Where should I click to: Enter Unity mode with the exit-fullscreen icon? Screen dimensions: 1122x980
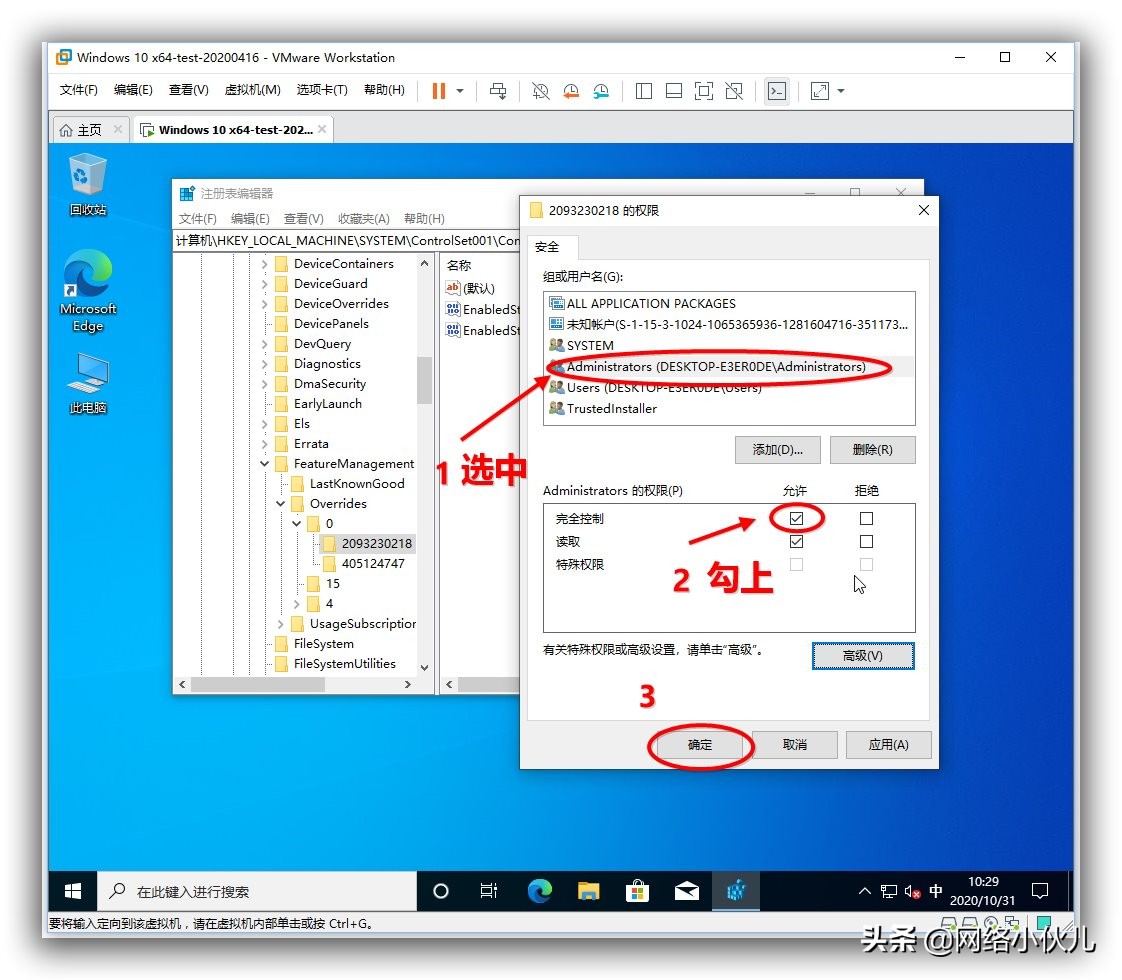pos(733,91)
